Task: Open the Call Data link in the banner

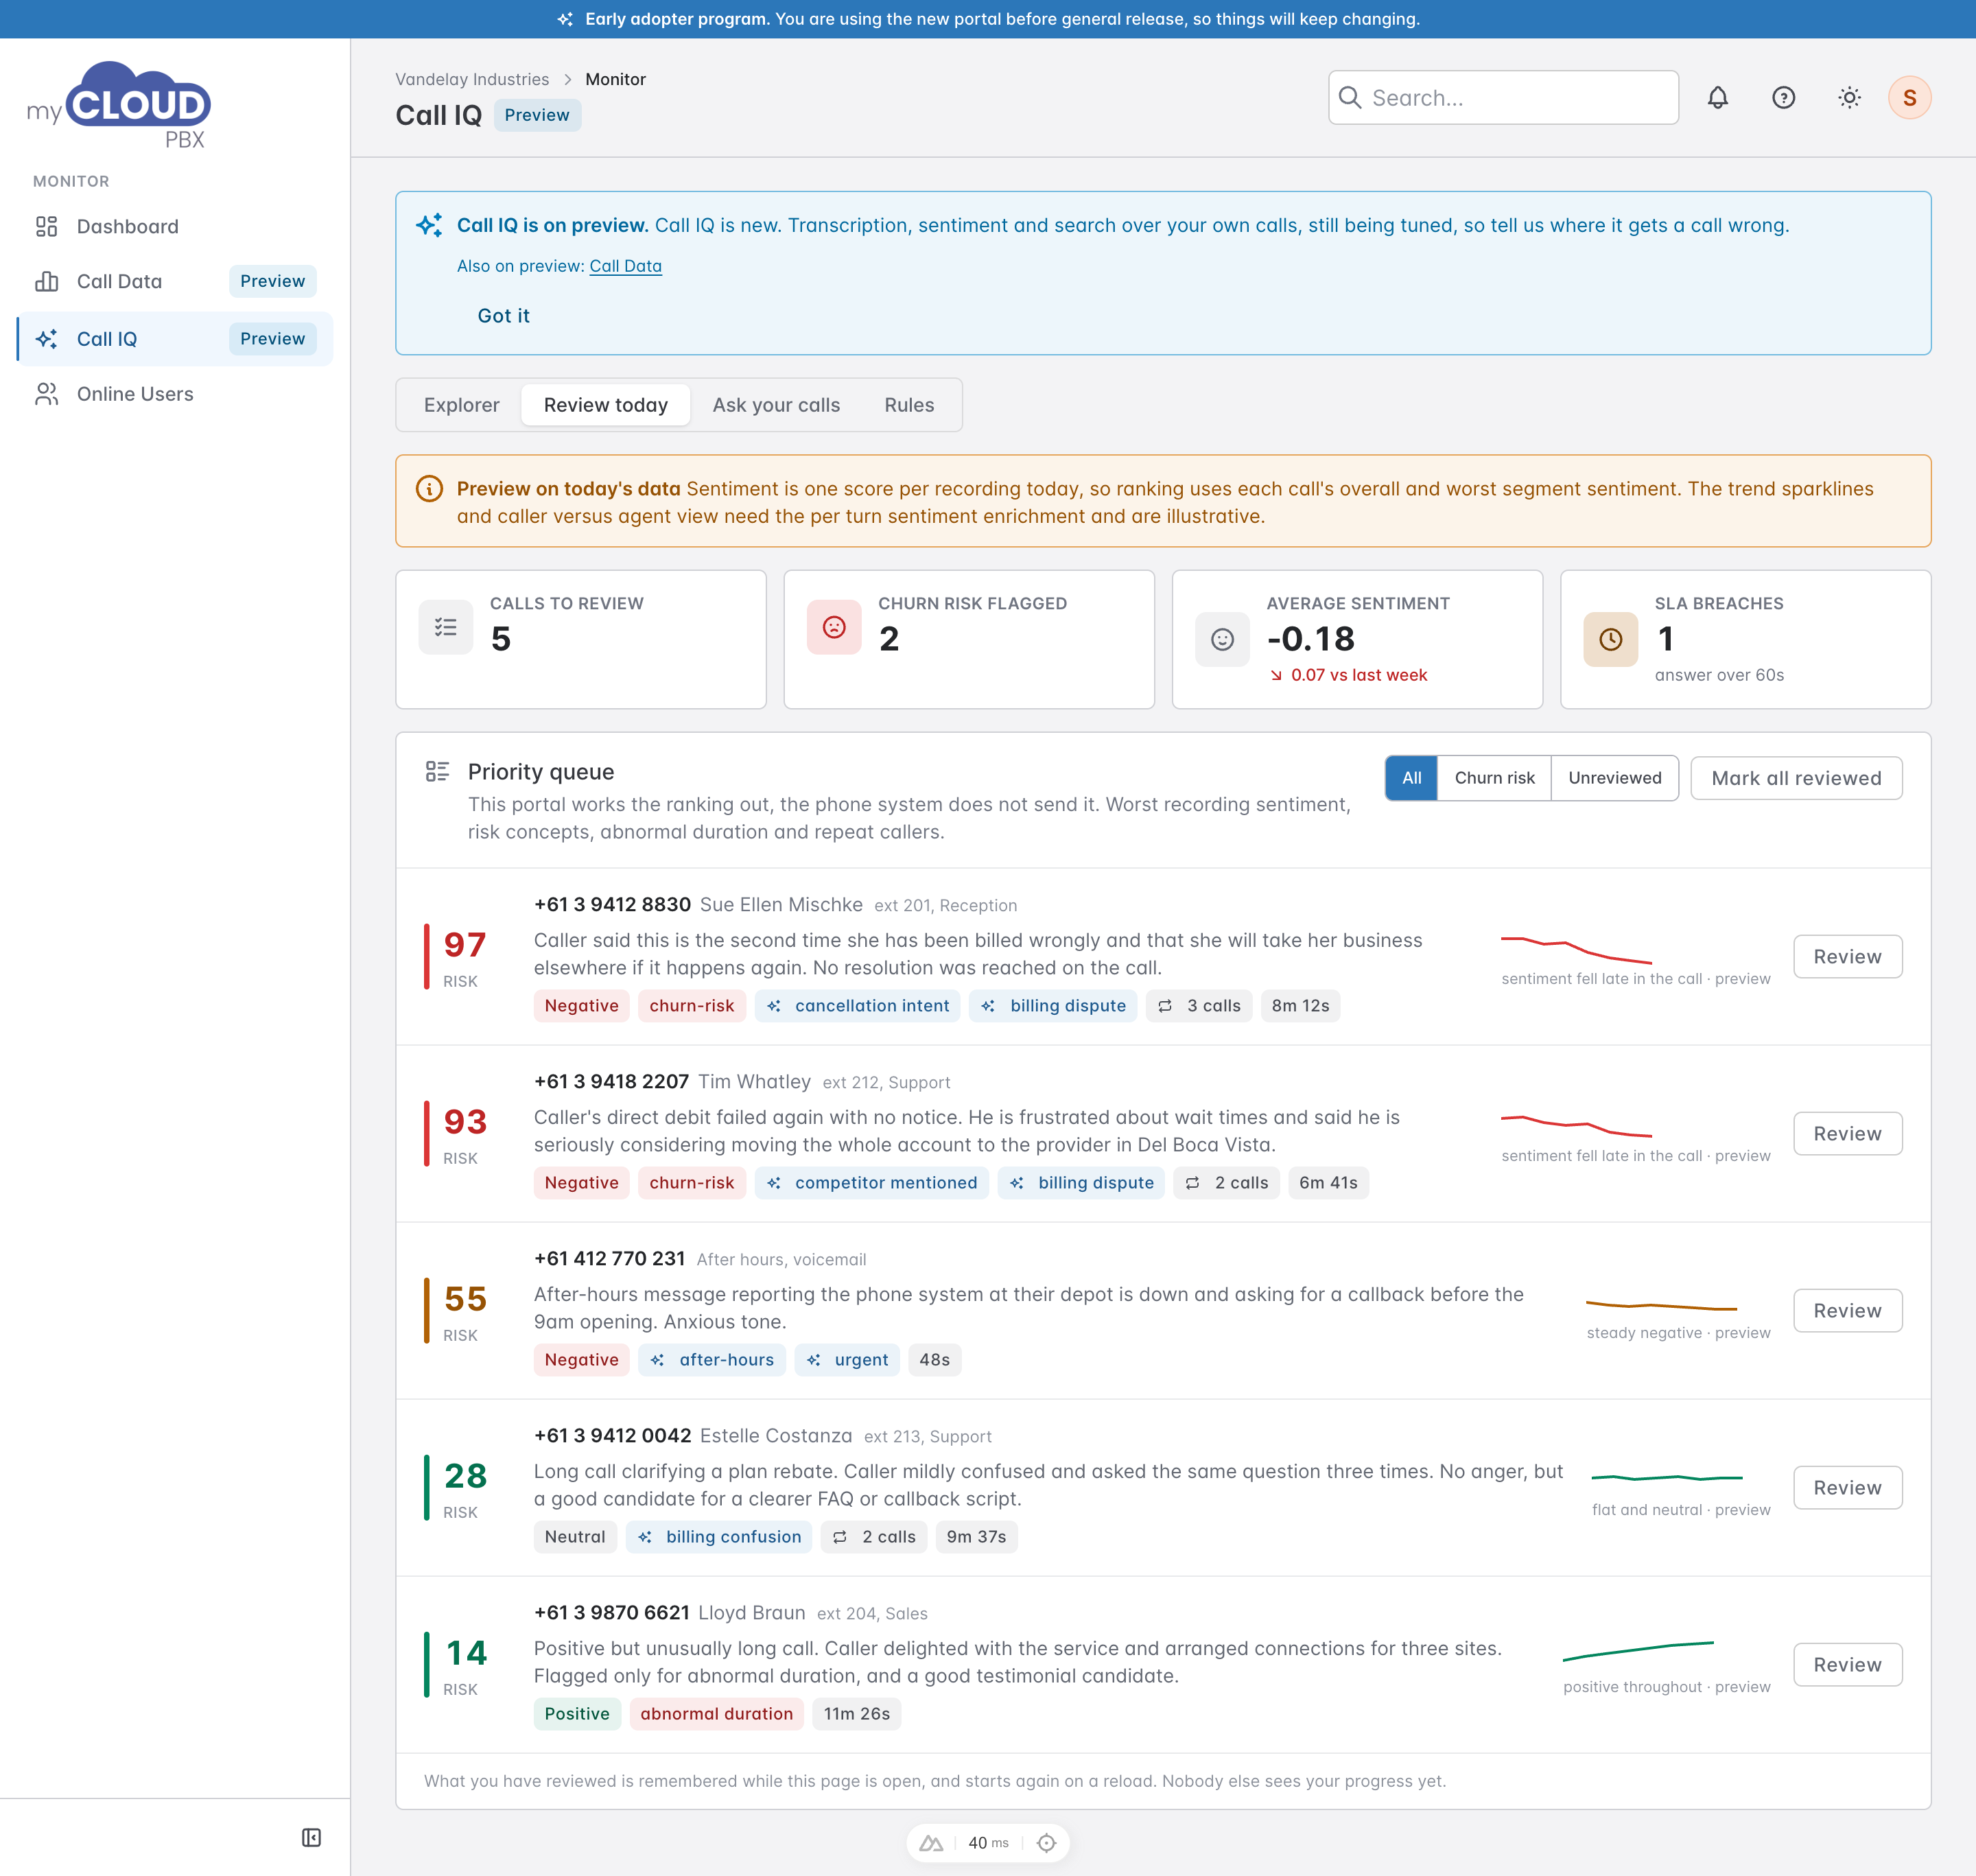Action: [625, 266]
